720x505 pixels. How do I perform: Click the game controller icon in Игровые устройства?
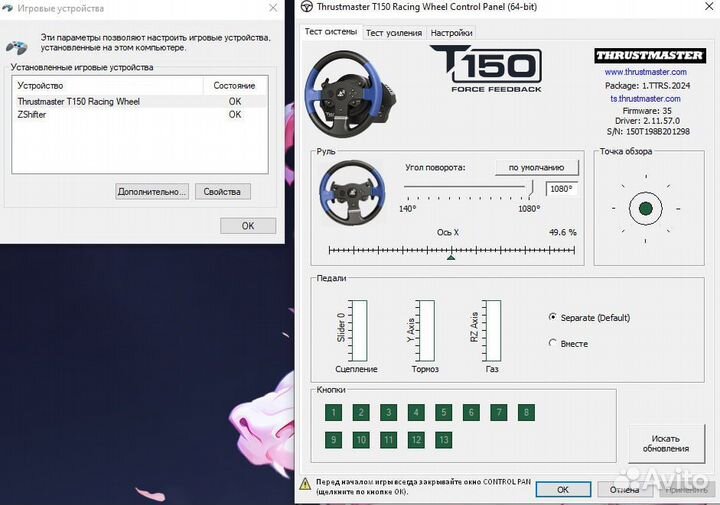pyautogui.click(x=17, y=47)
